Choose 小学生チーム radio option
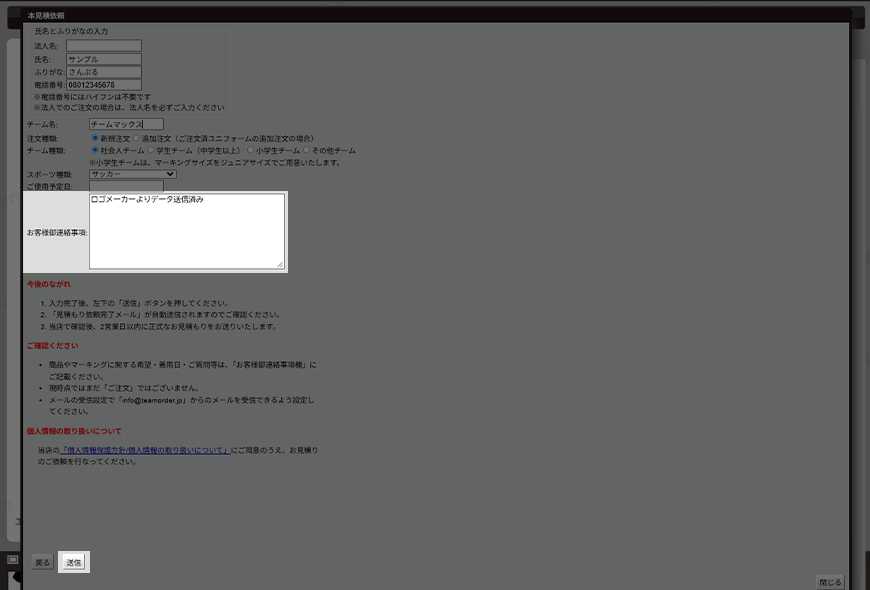Viewport: 870px width, 590px height. tap(251, 150)
